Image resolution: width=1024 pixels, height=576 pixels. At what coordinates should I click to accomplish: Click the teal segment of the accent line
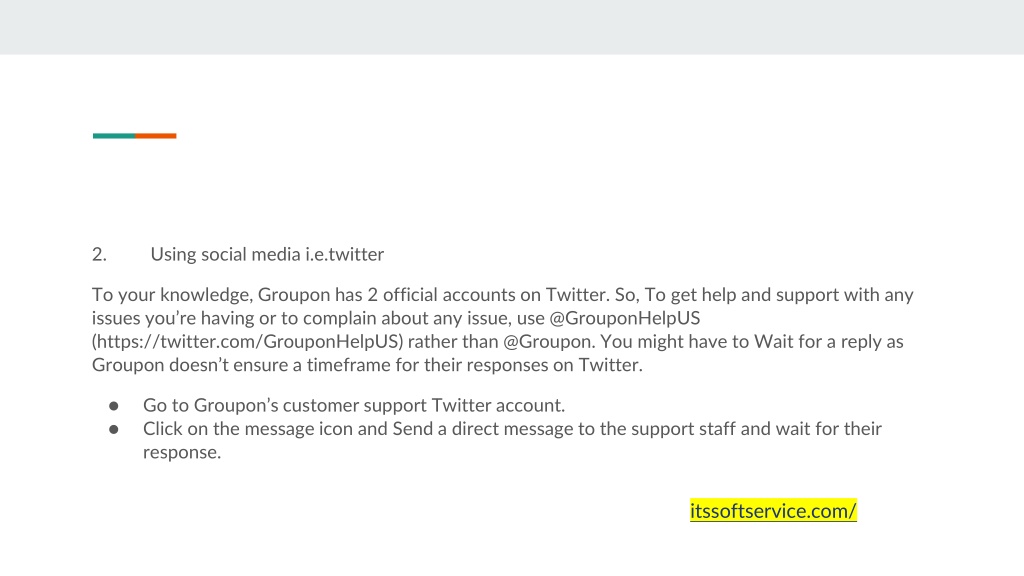tap(114, 136)
